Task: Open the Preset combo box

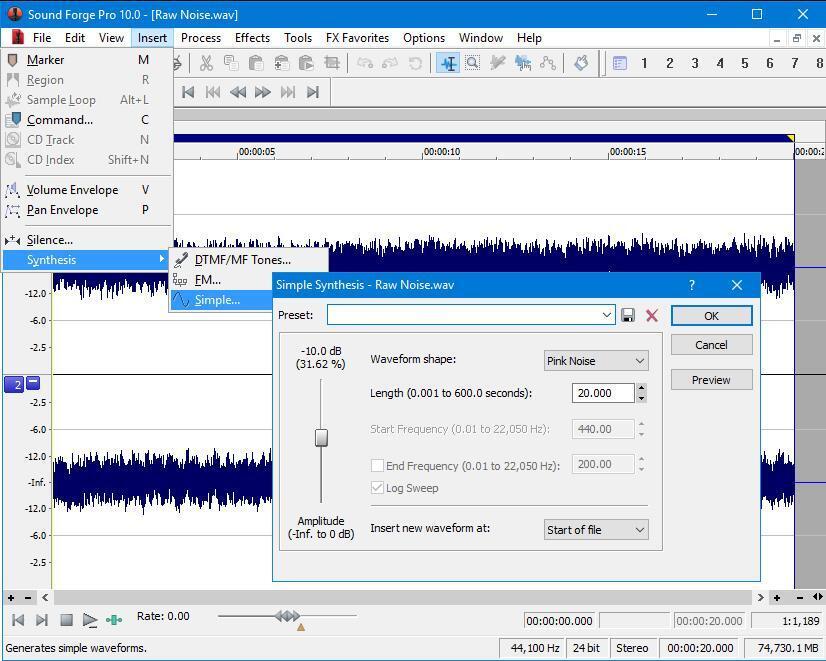Action: click(x=470, y=315)
